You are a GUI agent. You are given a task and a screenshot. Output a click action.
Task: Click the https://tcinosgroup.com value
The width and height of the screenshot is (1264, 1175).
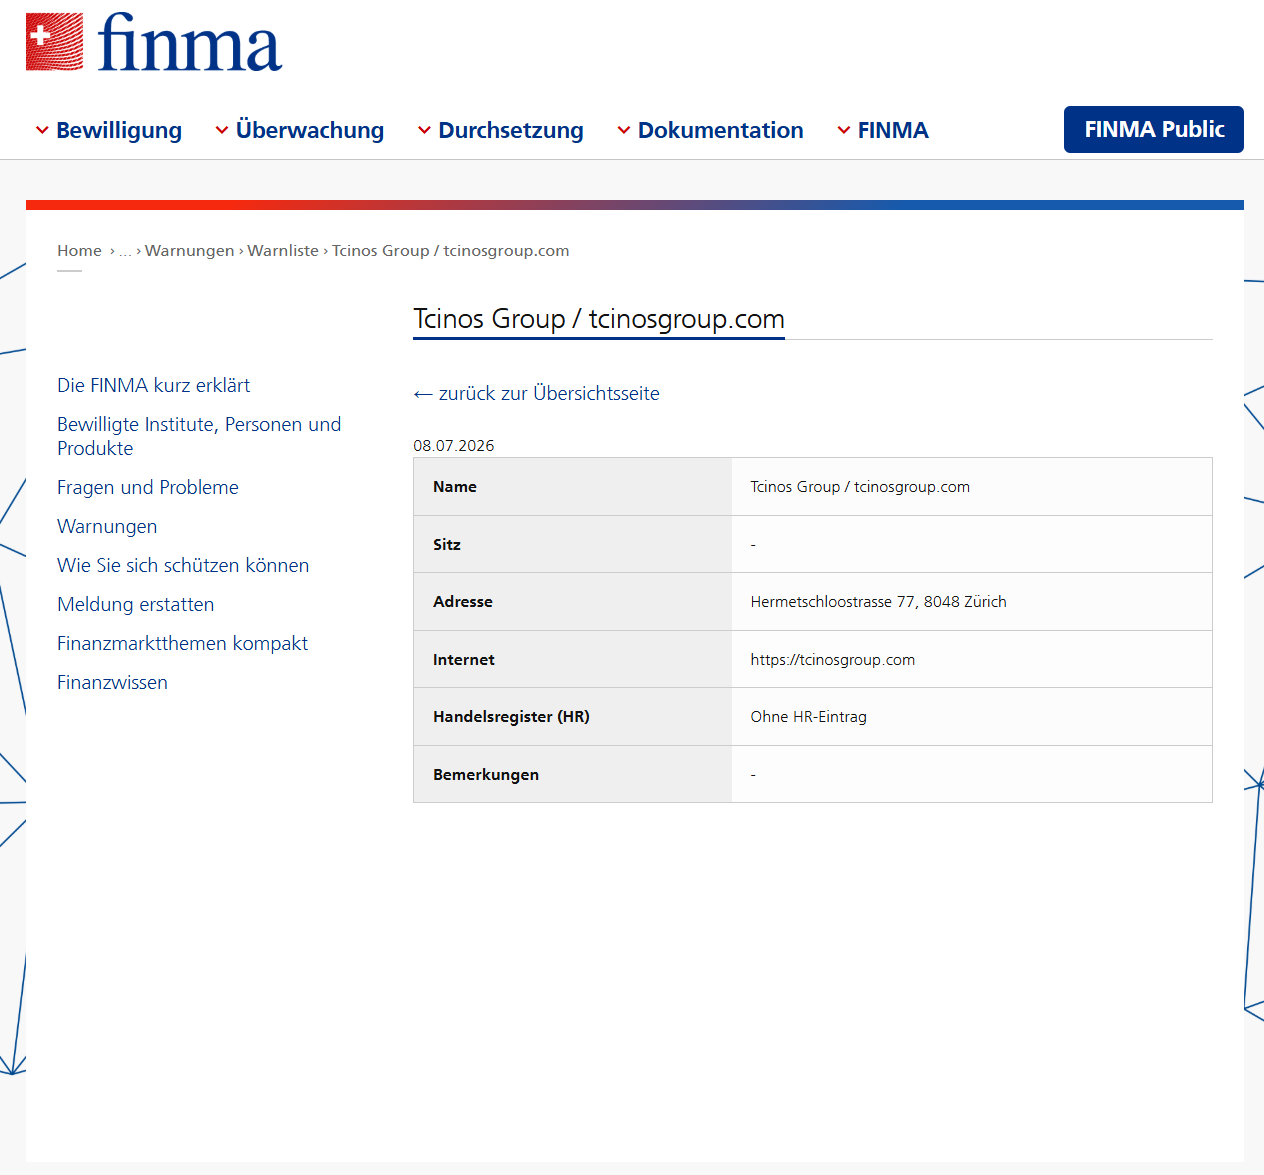coord(832,660)
